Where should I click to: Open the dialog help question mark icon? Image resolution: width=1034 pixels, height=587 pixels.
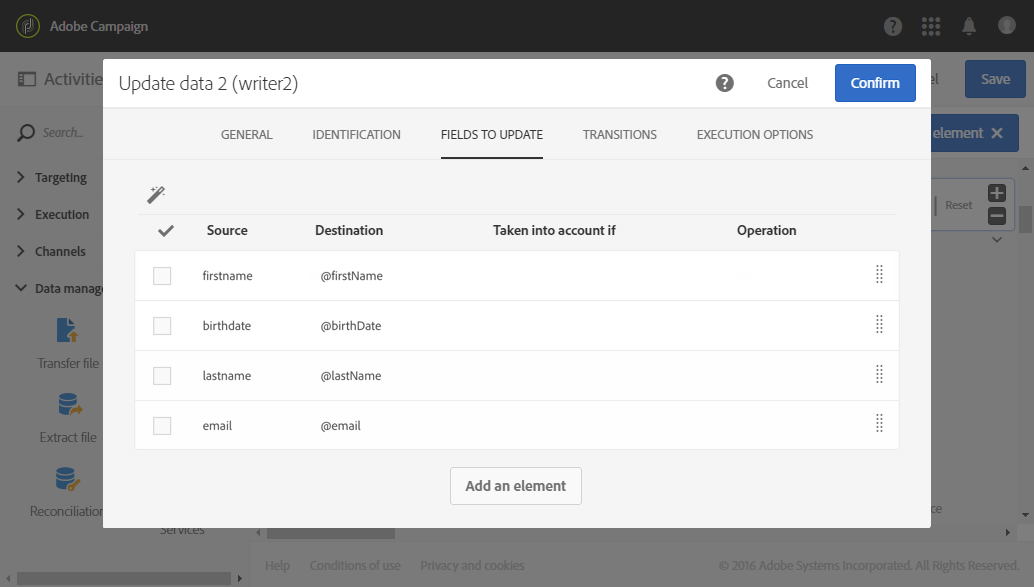point(725,83)
